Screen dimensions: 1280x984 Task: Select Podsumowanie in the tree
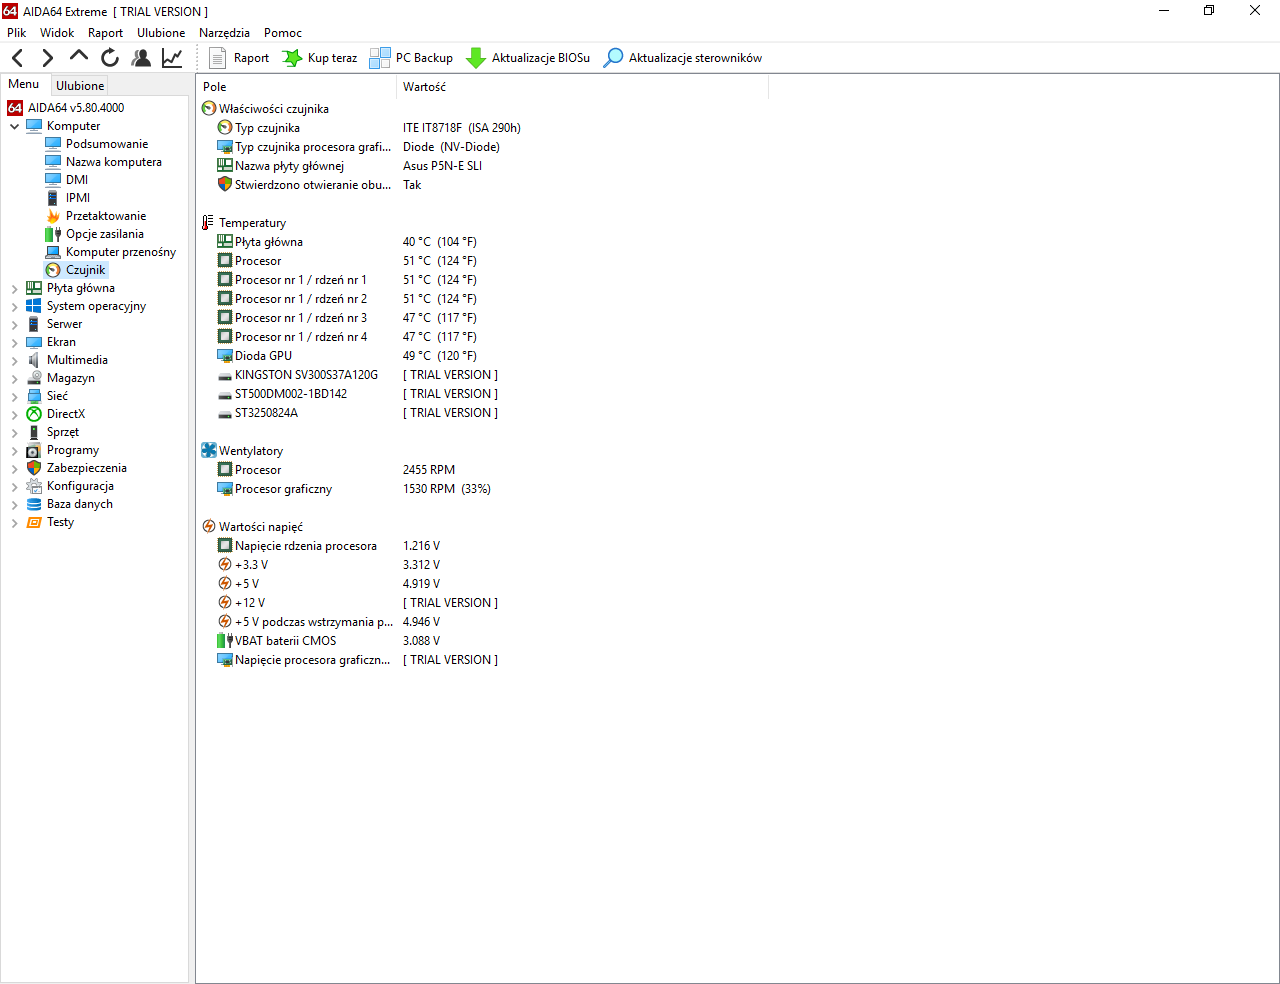point(97,144)
